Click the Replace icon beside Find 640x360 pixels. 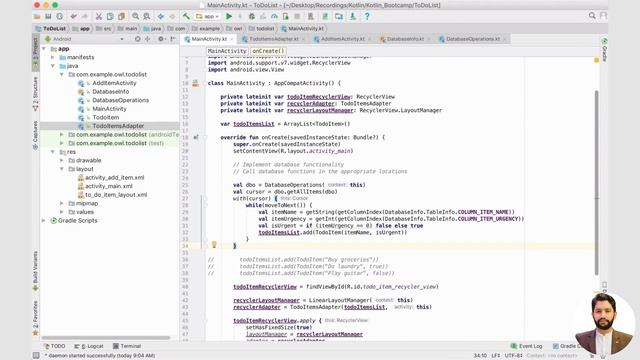pos(147,16)
